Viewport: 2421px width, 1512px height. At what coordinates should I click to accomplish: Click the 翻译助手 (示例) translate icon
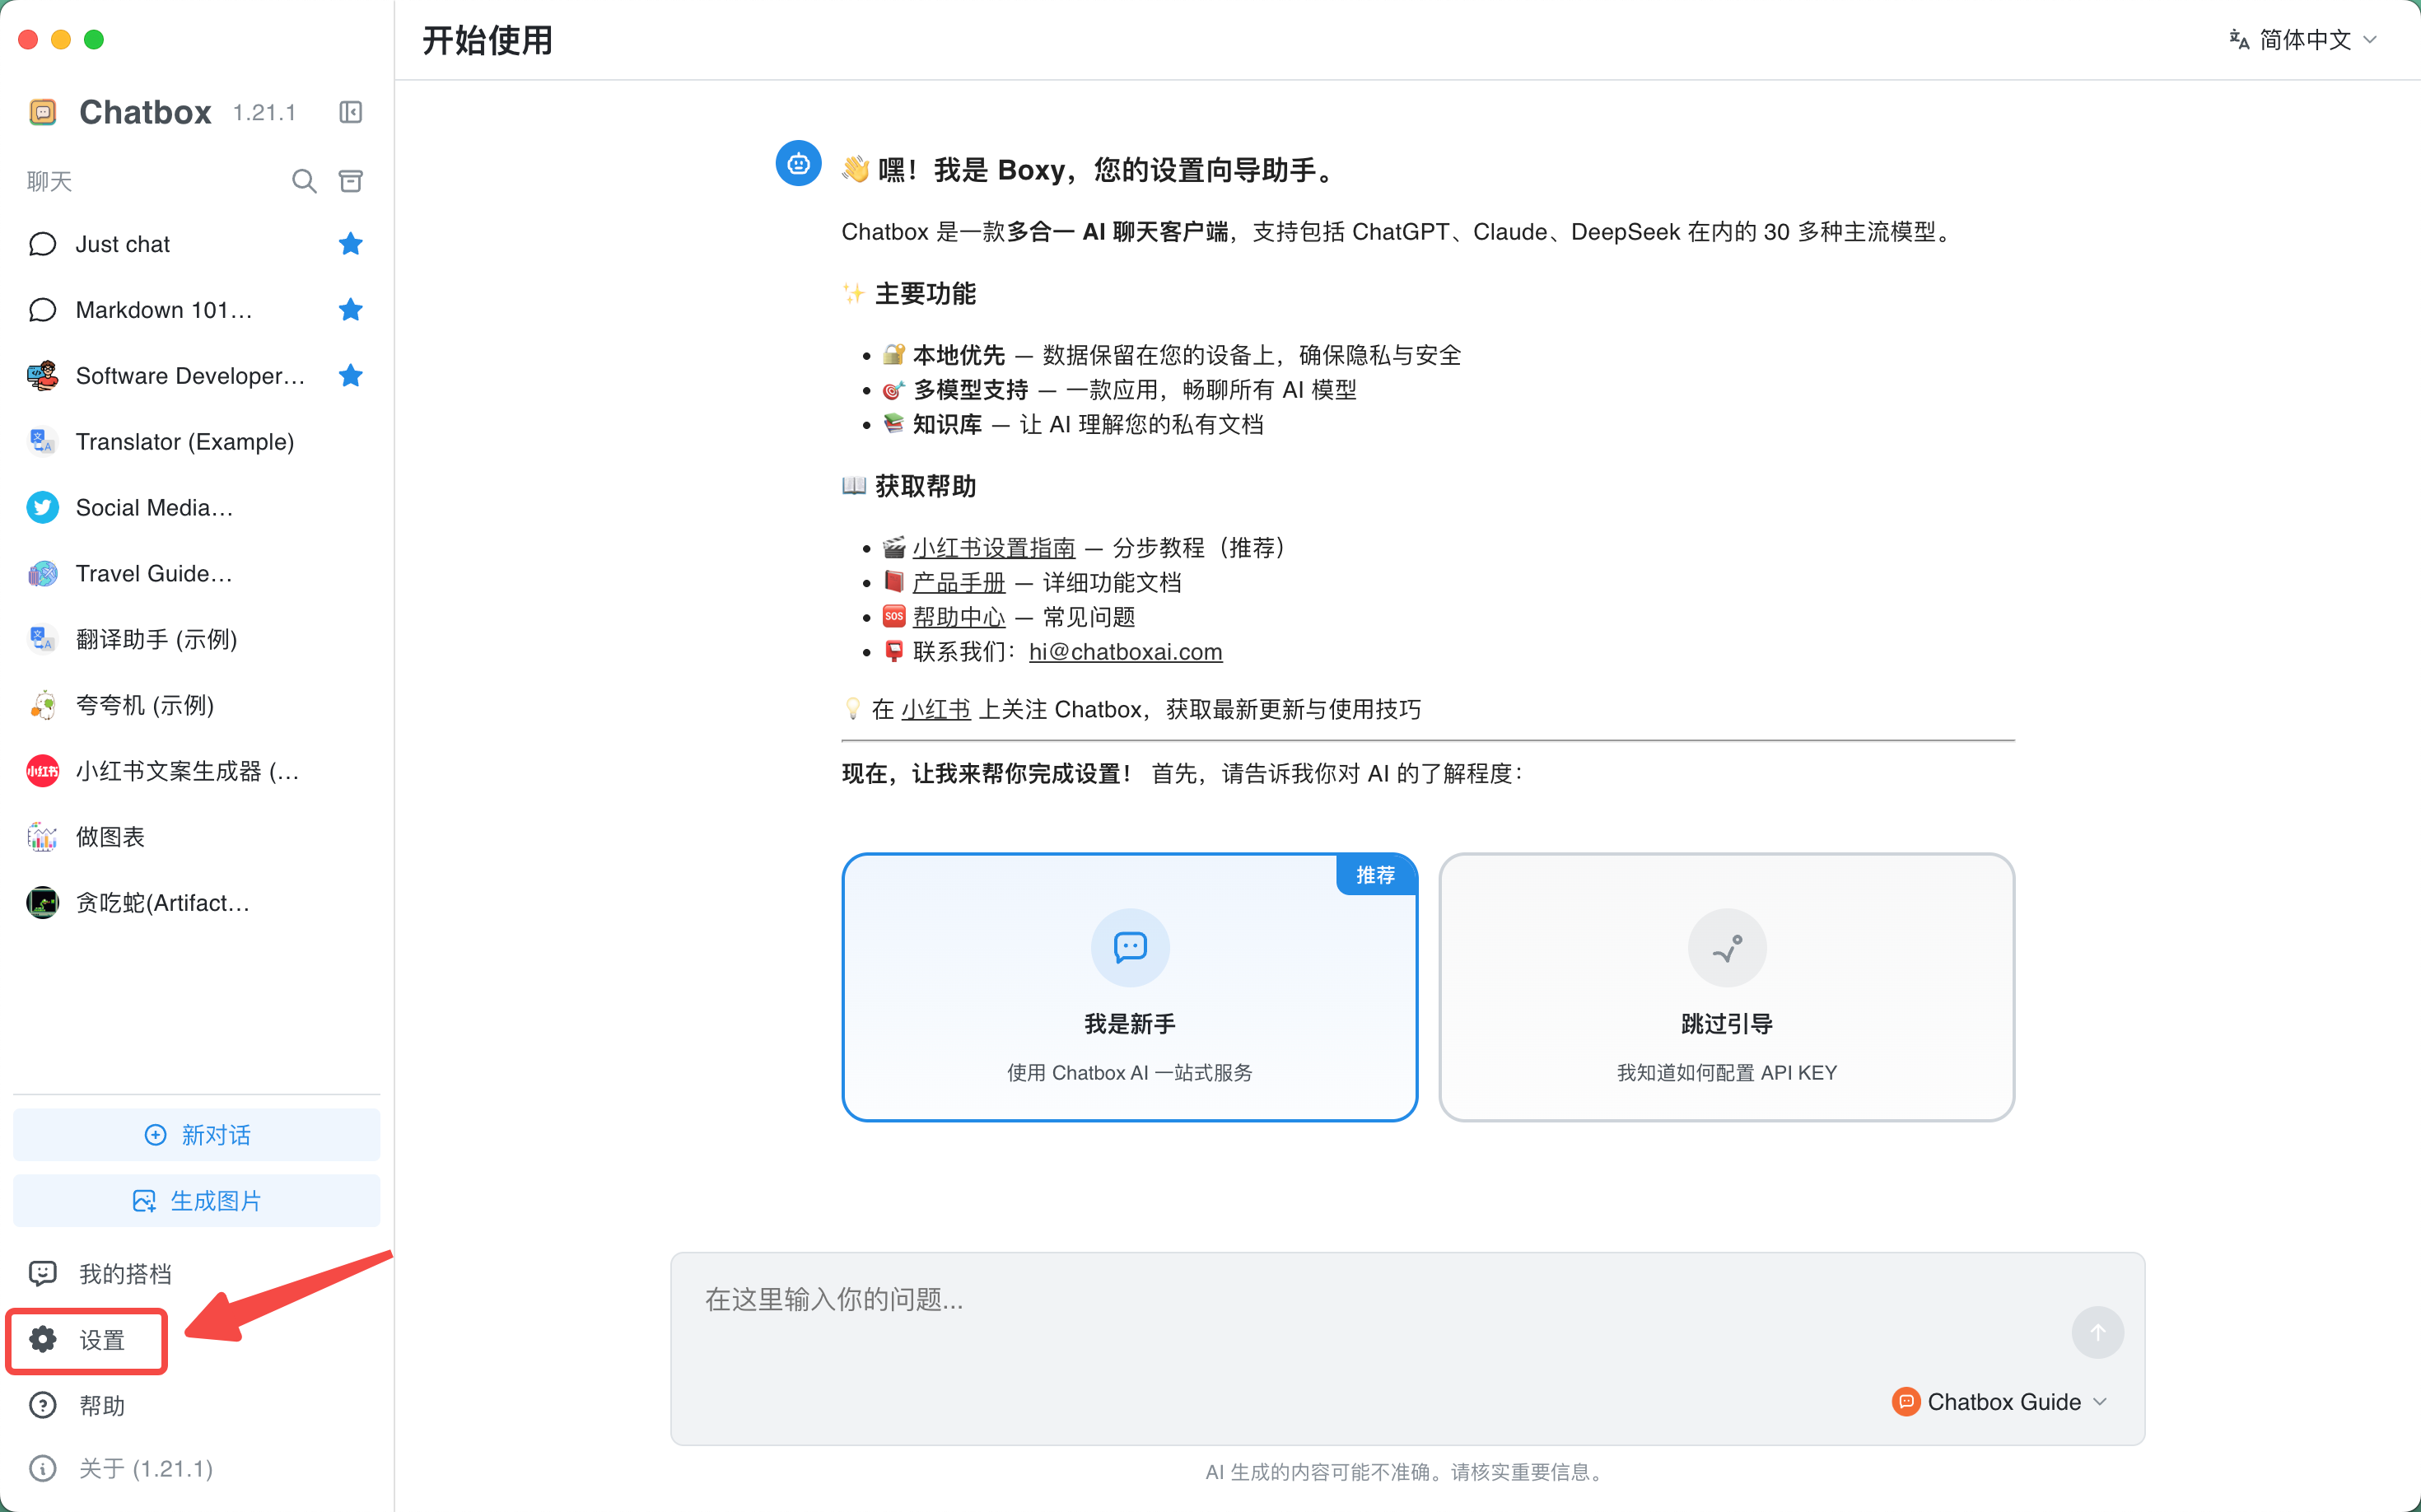pyautogui.click(x=42, y=639)
